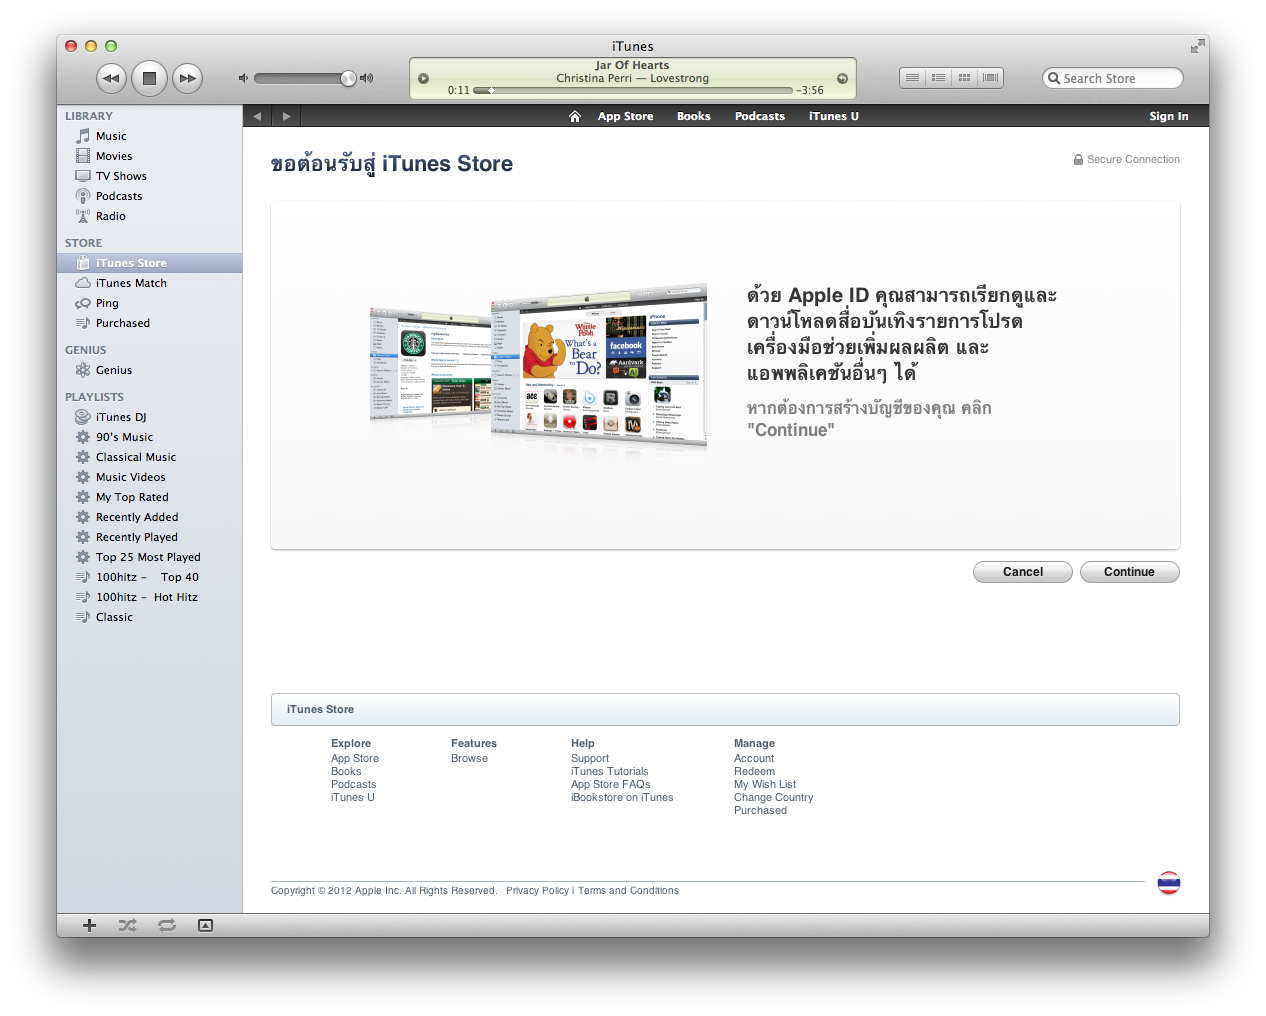Open the Classic playlist
The image size is (1266, 1016).
click(149, 617)
